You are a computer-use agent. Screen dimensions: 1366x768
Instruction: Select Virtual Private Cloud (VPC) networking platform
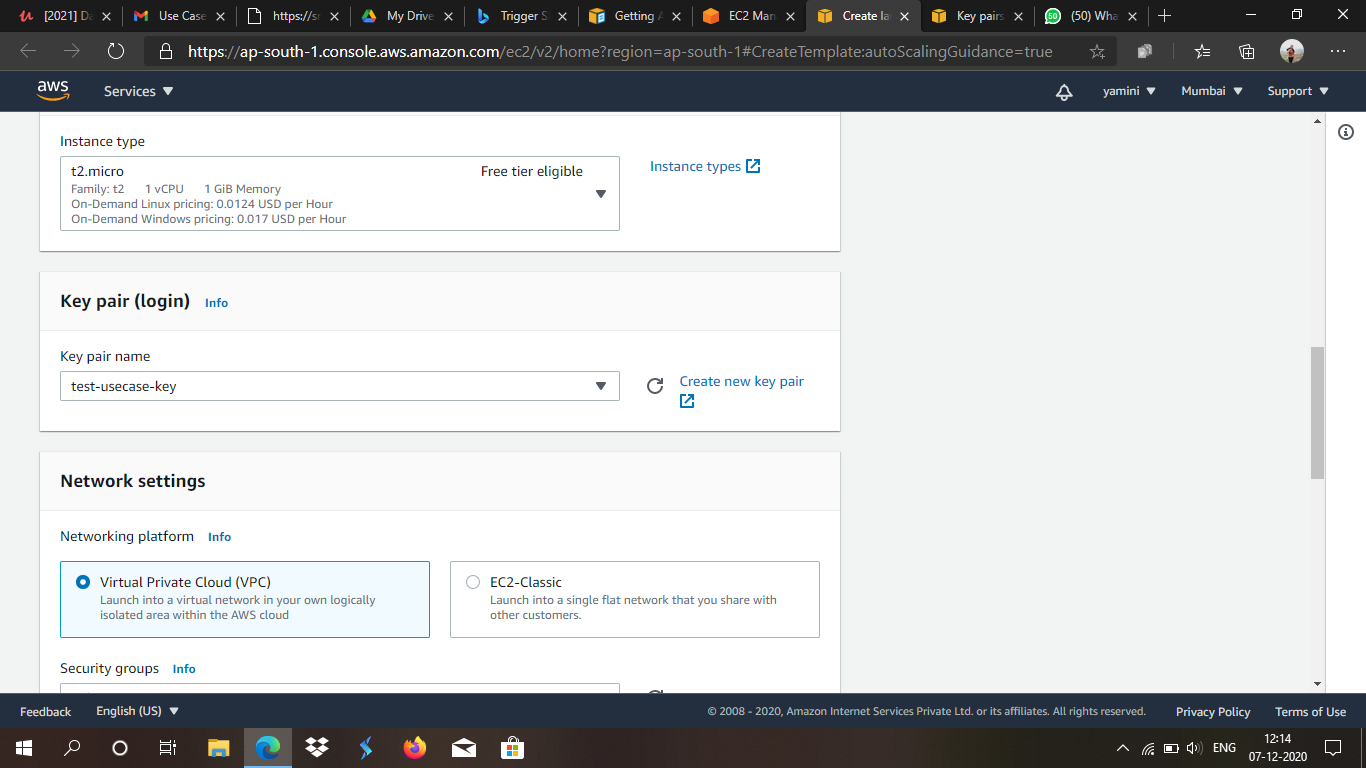(x=245, y=599)
